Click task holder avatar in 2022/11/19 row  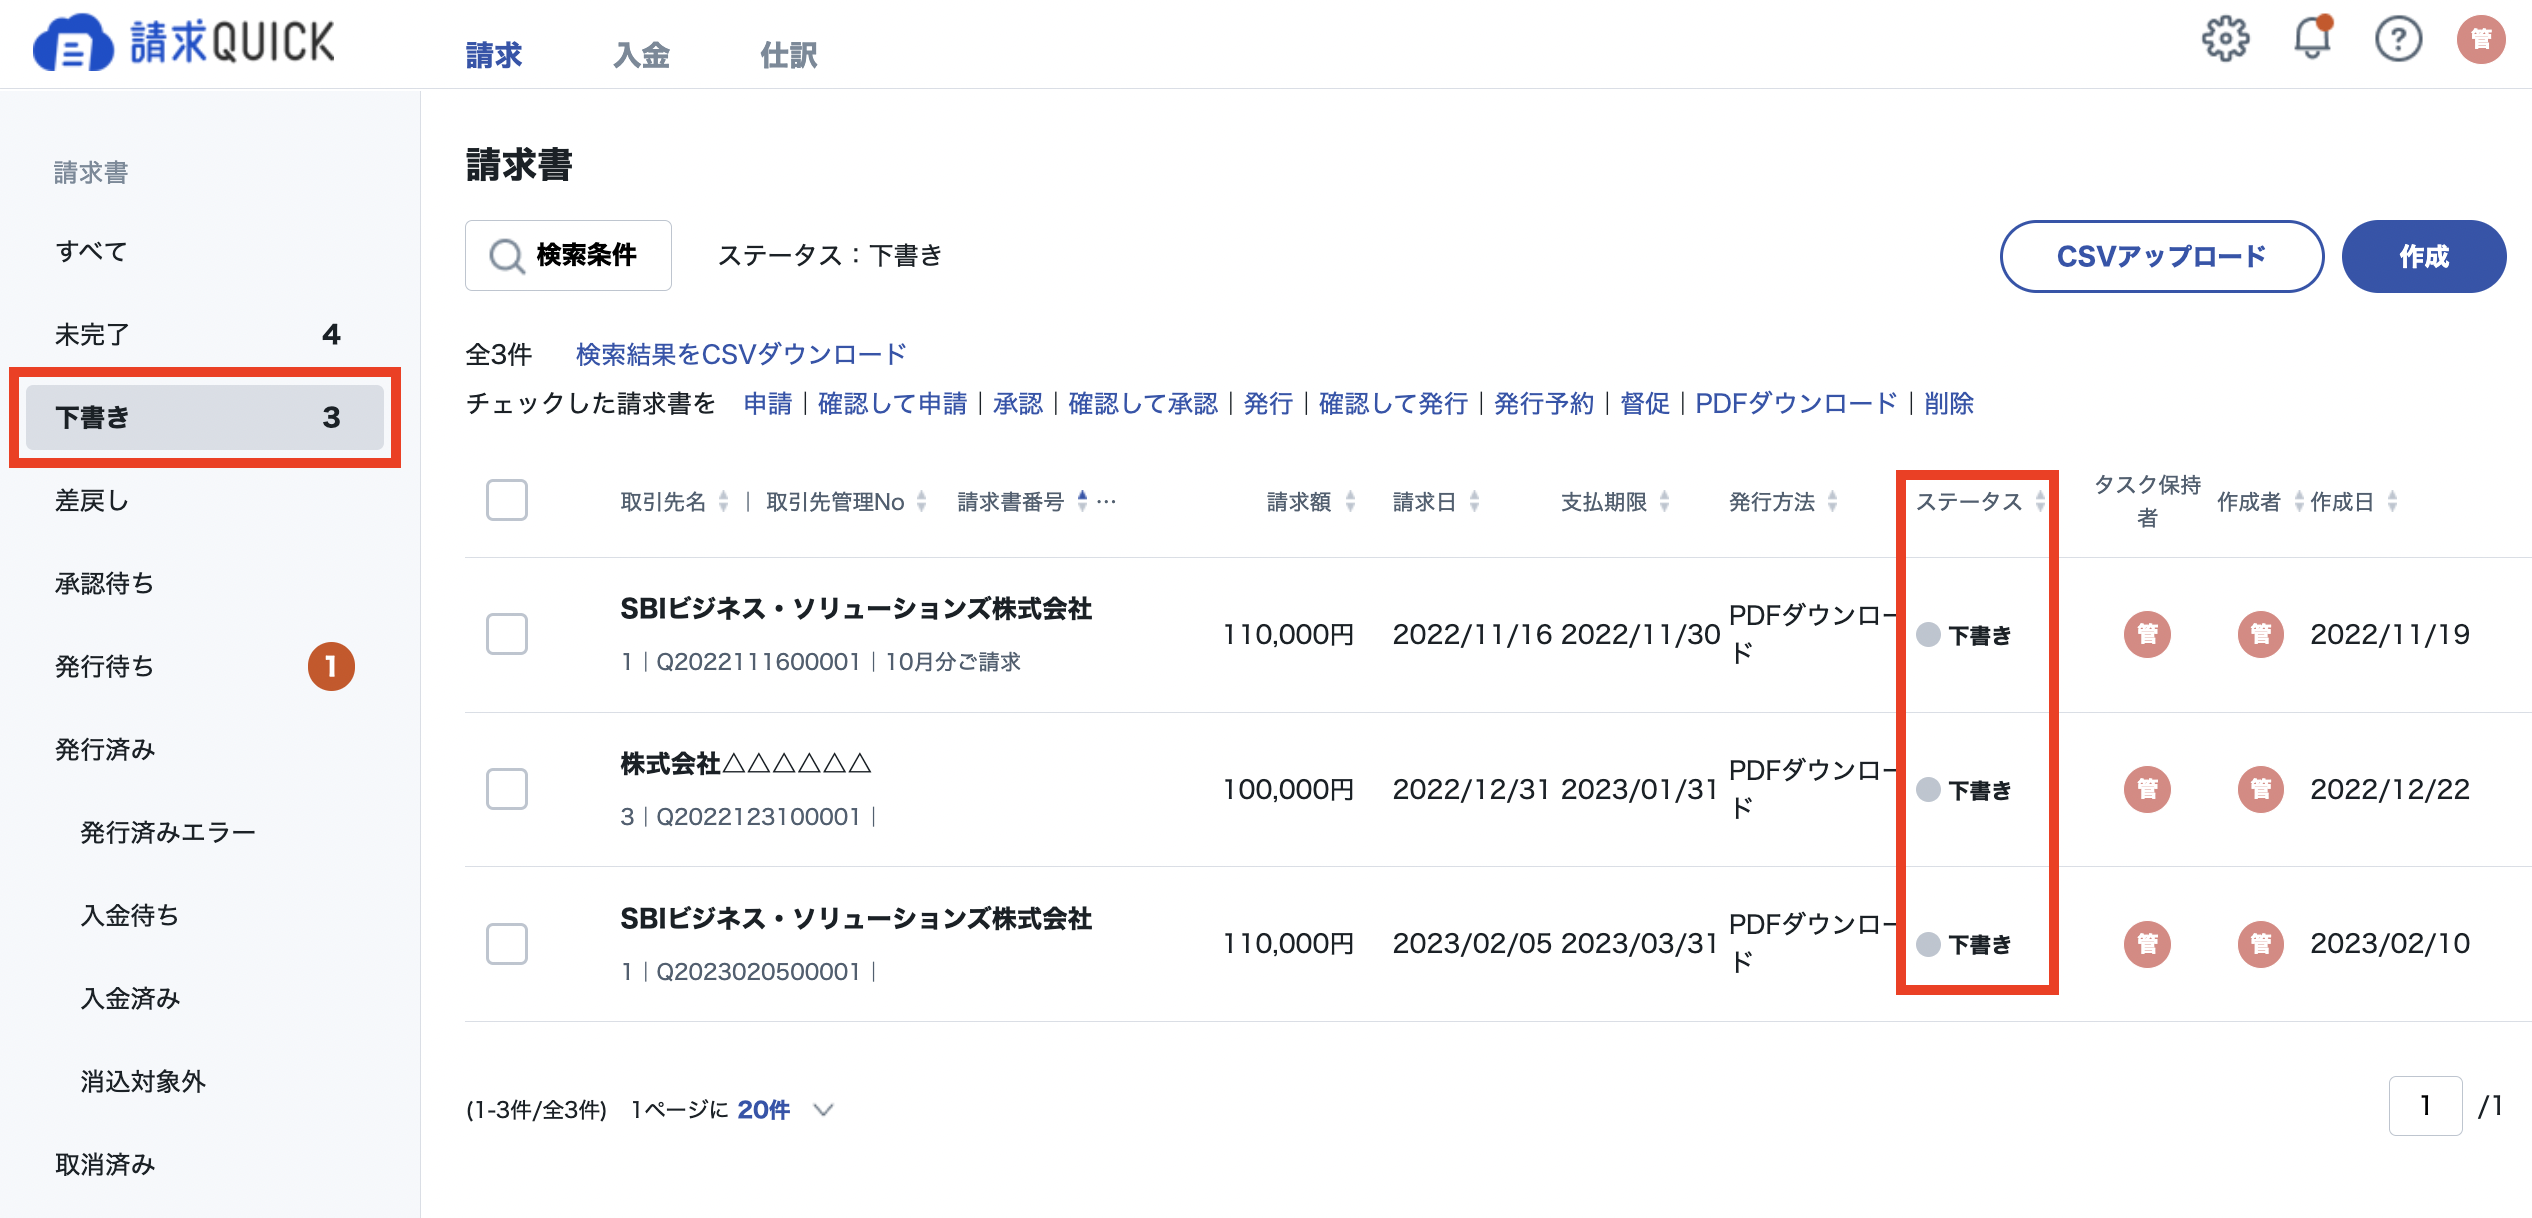(2147, 634)
